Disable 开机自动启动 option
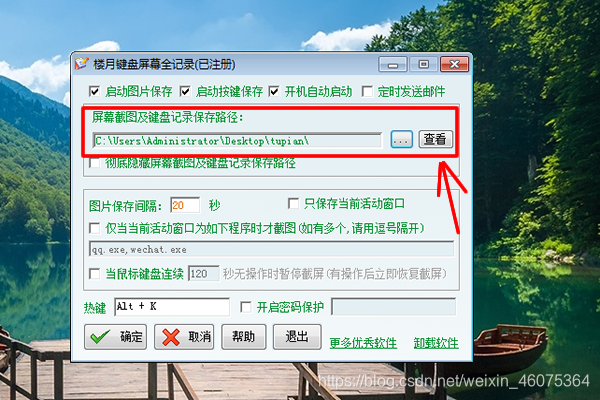This screenshot has height=400, width=600. [x=274, y=91]
